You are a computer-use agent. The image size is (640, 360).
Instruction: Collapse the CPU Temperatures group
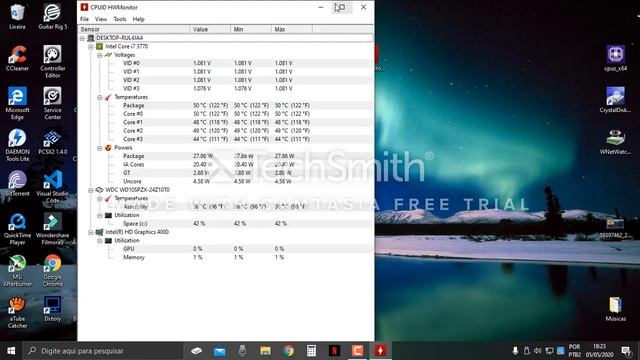pyautogui.click(x=100, y=97)
